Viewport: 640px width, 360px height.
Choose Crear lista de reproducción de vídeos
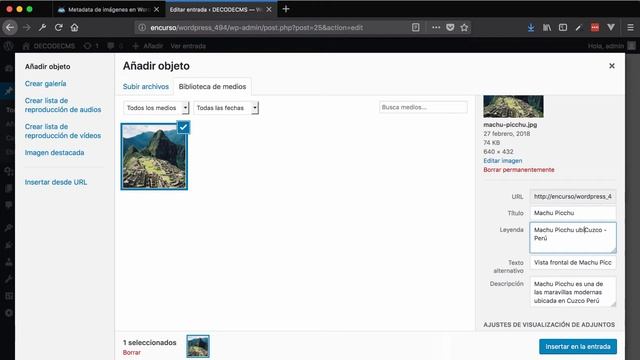click(x=63, y=131)
